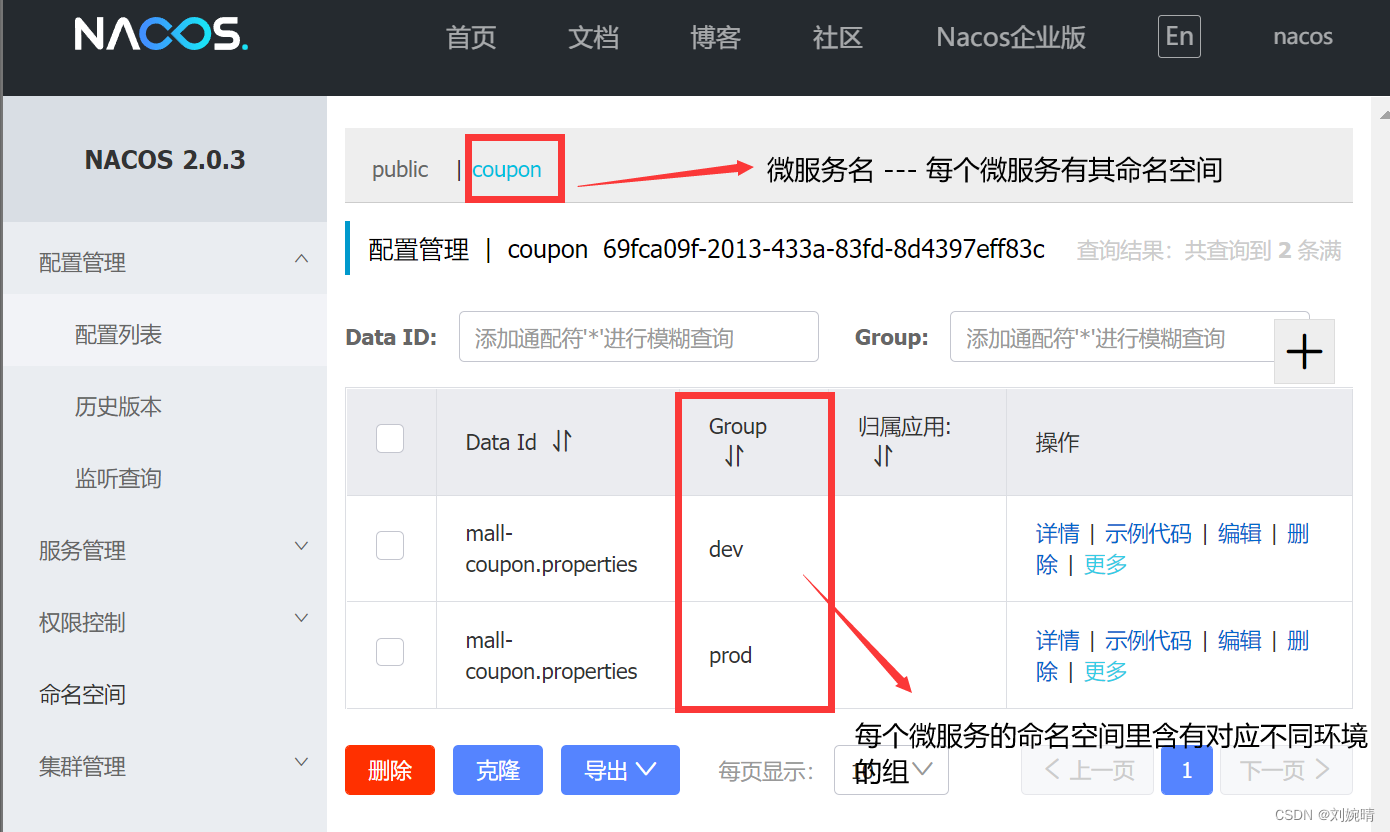Image resolution: width=1390 pixels, height=832 pixels.
Task: Click the 操作 column header
Action: 1057,442
